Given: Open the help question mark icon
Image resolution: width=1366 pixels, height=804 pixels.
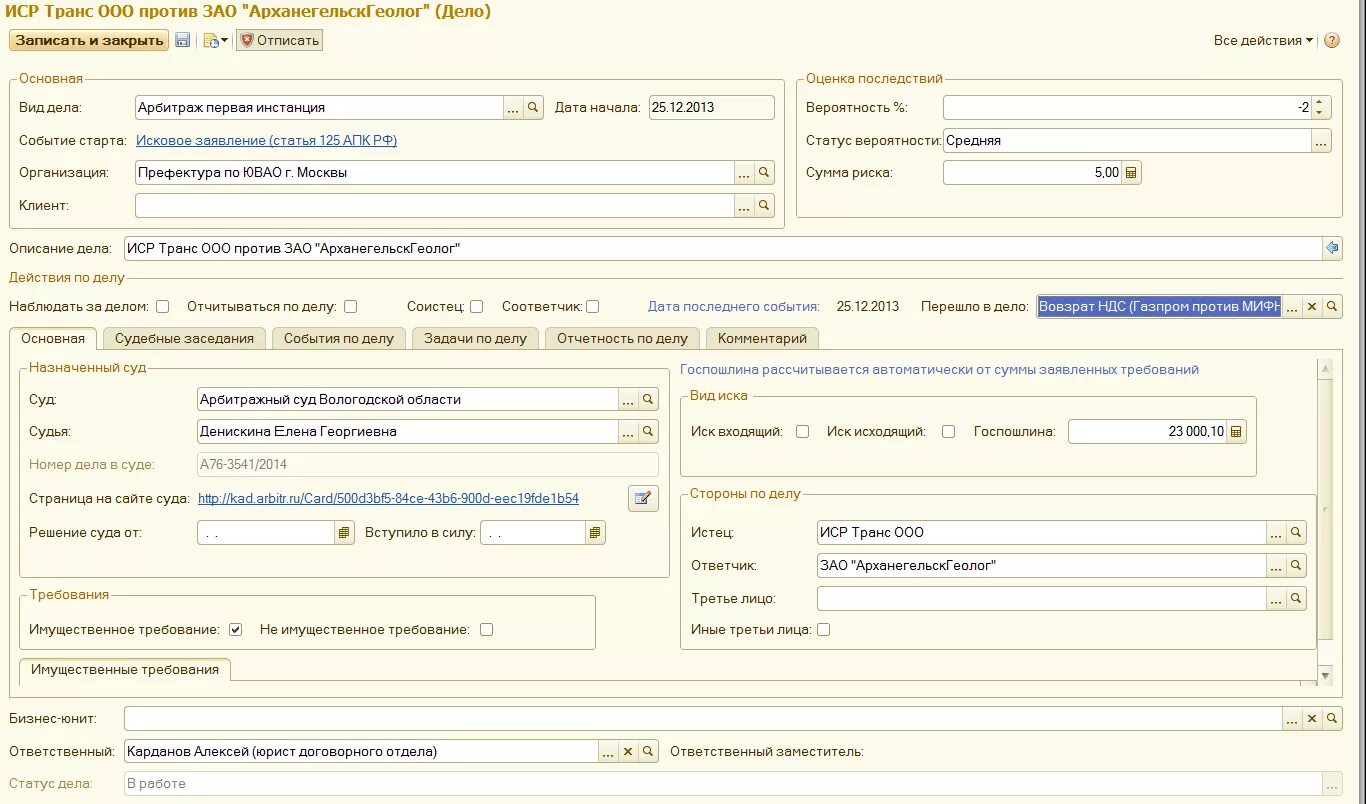Looking at the screenshot, I should coord(1331,41).
